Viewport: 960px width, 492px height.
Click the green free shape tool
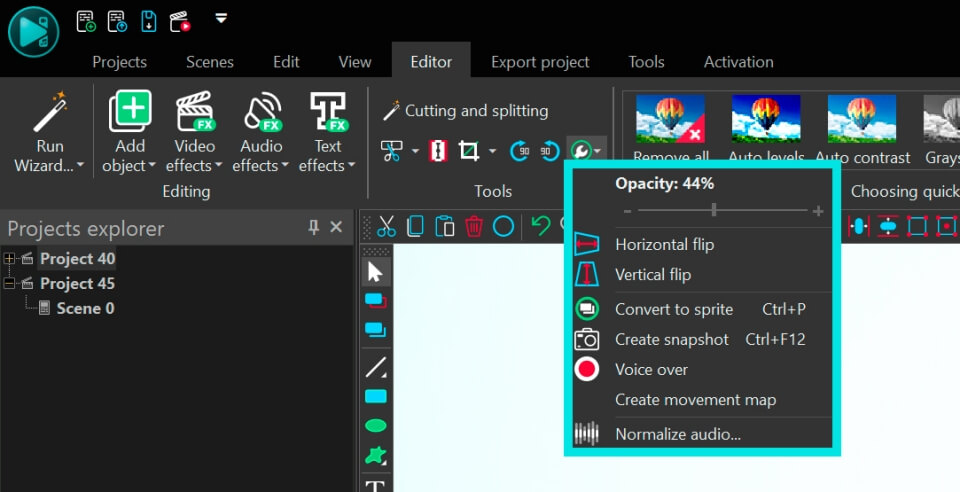click(x=375, y=455)
